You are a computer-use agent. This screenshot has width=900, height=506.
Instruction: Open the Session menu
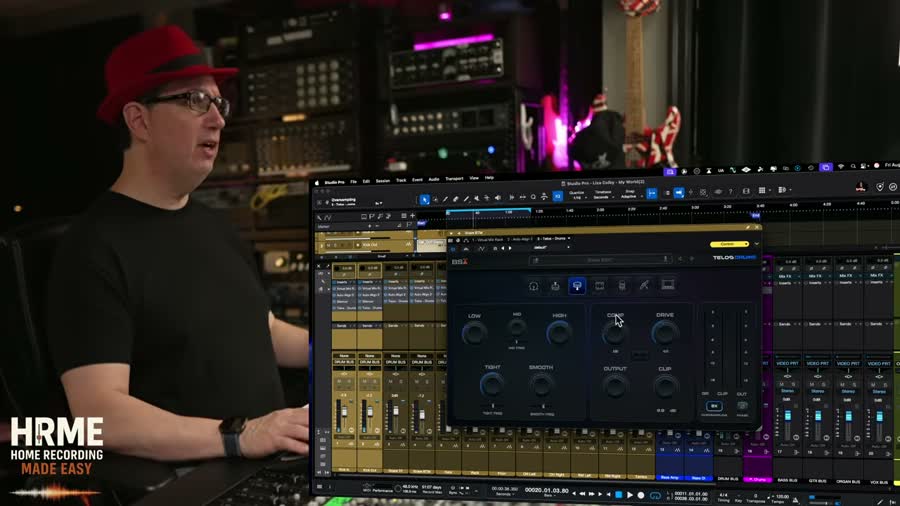point(383,181)
